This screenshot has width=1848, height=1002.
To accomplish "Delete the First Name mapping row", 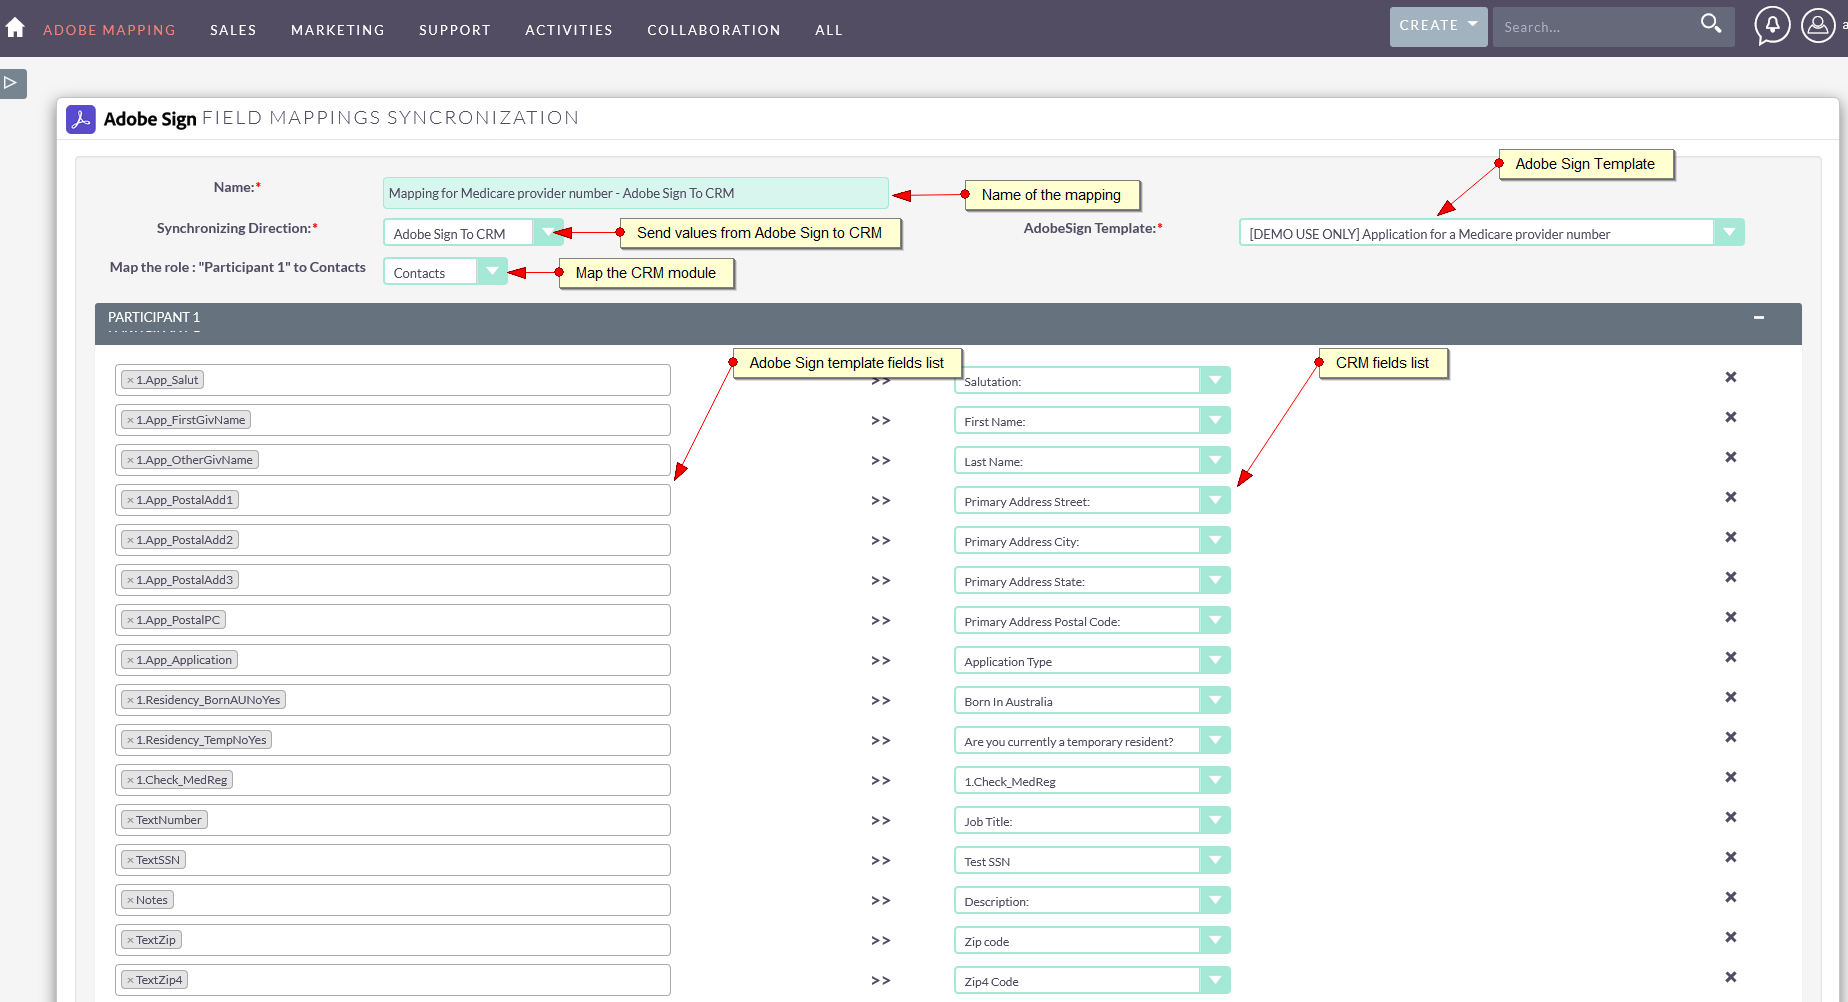I will tap(1731, 417).
